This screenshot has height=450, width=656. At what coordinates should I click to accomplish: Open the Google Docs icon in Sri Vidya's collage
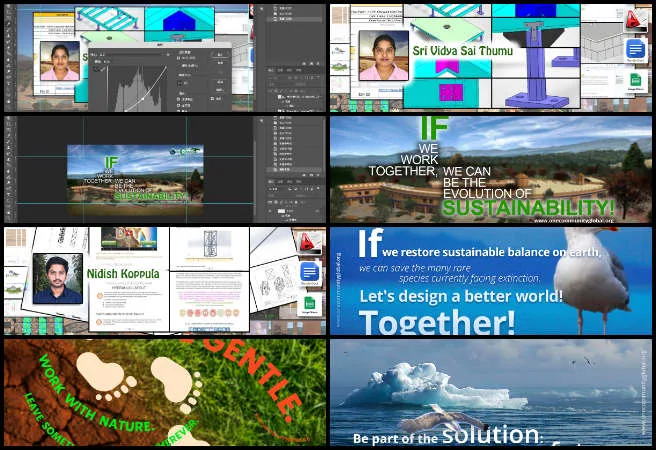click(636, 50)
